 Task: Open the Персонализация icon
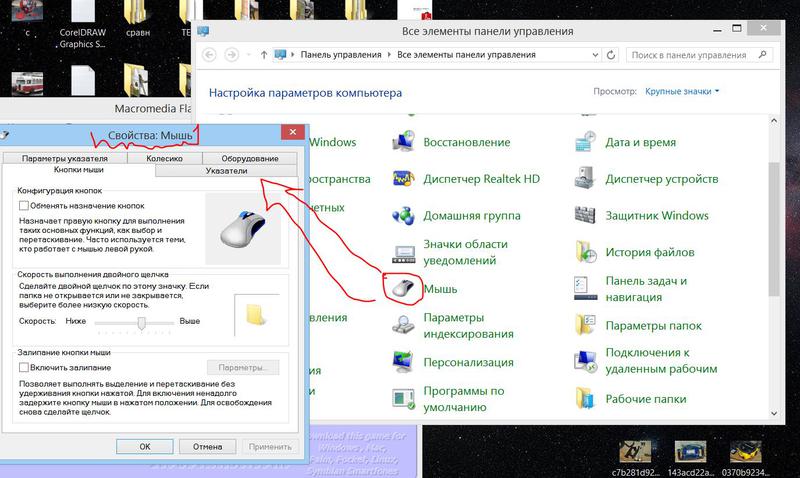coord(403,362)
